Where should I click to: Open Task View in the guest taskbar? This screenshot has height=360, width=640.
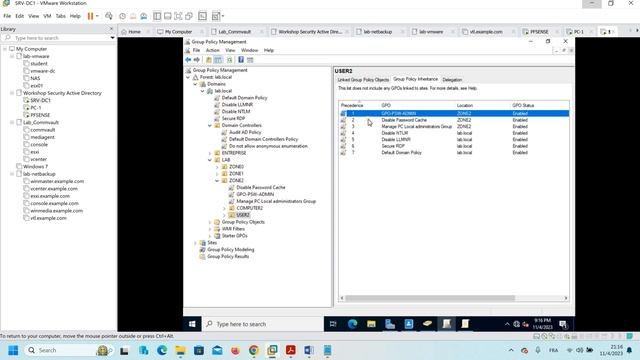(x=333, y=324)
